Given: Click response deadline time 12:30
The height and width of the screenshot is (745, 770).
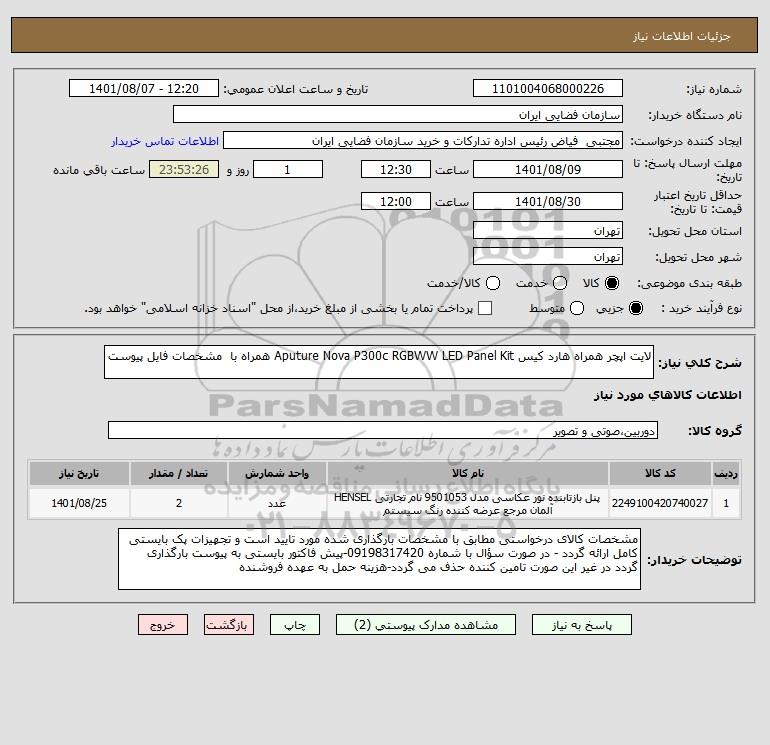Looking at the screenshot, I should [x=395, y=169].
